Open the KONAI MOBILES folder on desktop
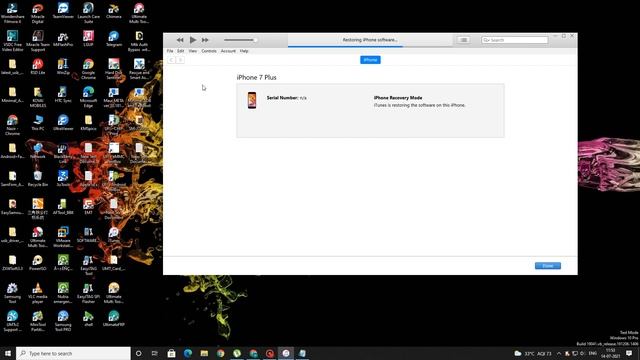This screenshot has width=640, height=360. tap(38, 97)
